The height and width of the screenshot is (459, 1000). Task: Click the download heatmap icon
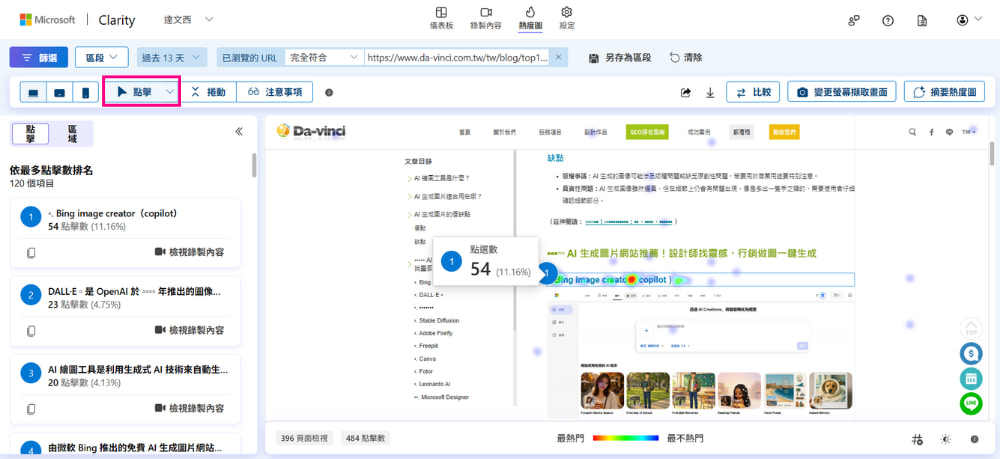[710, 93]
